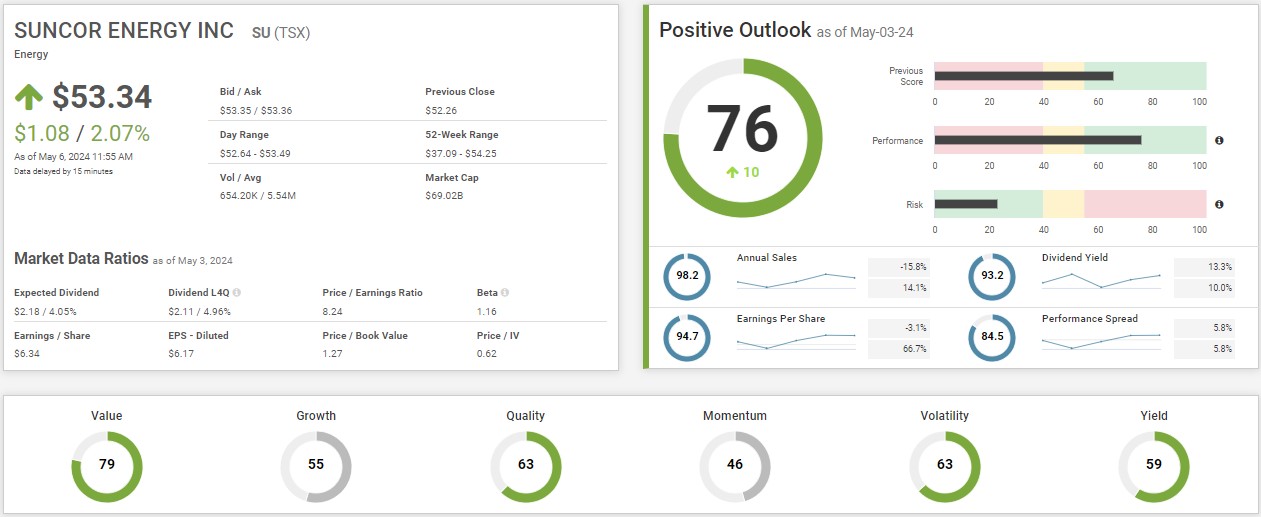Click the Data delayed by 15 minutes note
Viewport: 1261px width, 517px height.
(x=63, y=172)
